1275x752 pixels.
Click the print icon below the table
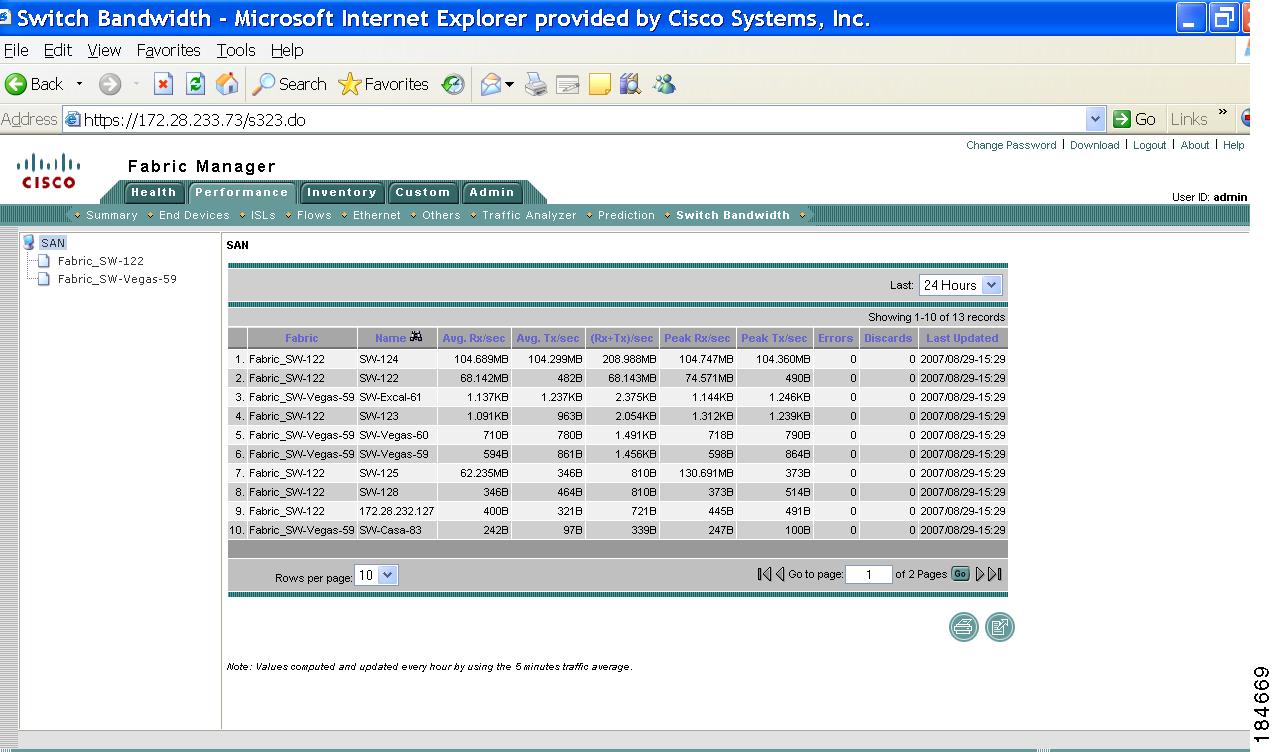coord(963,627)
